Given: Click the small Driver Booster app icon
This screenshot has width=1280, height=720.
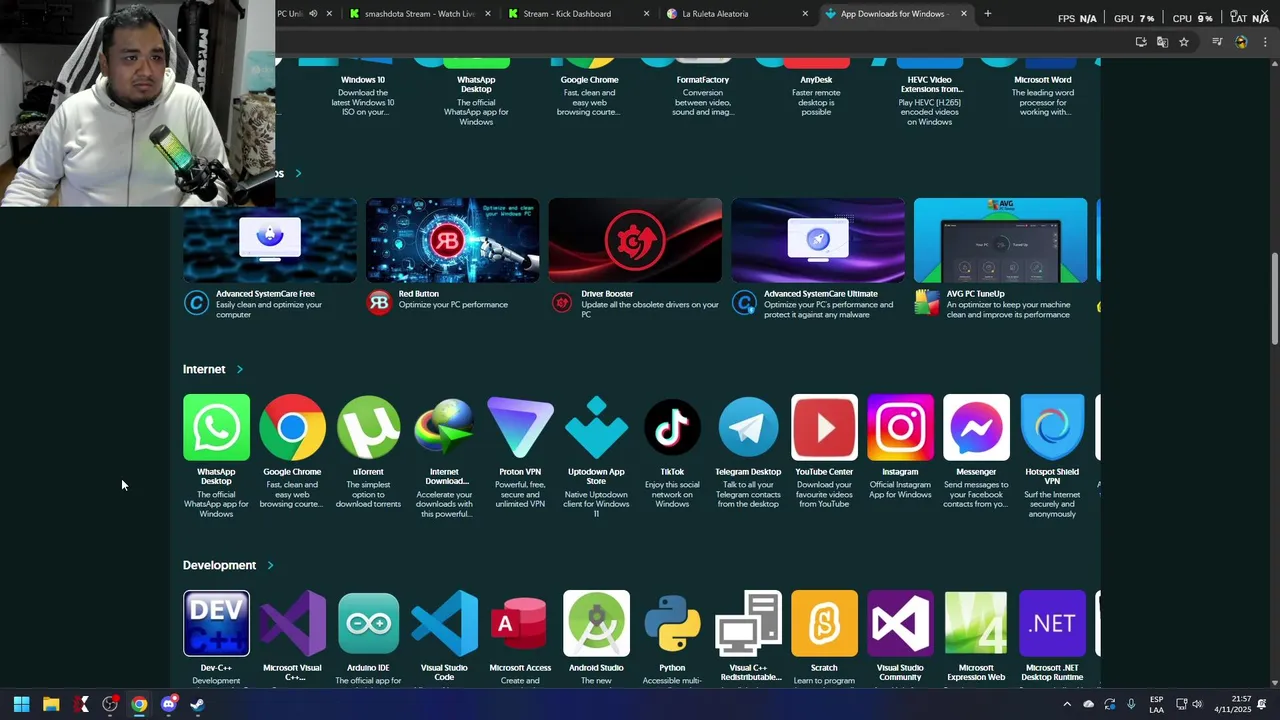Looking at the screenshot, I should (562, 302).
